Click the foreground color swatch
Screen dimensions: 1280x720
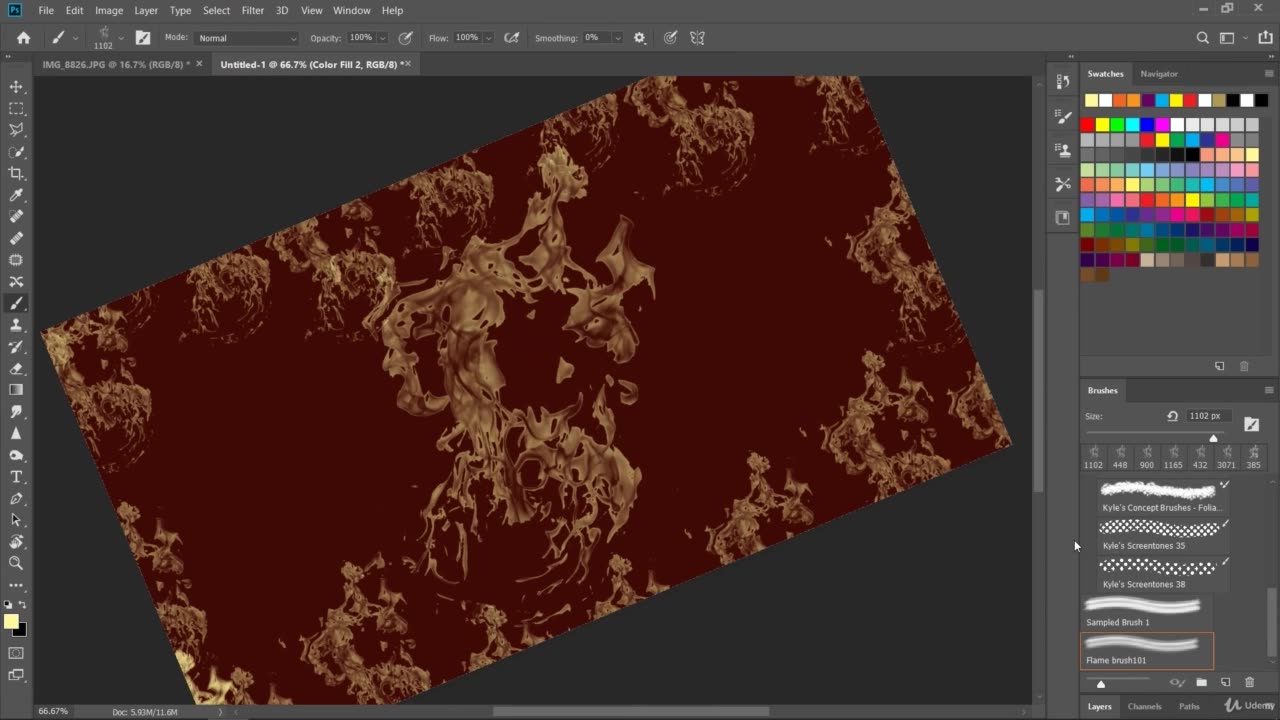point(11,622)
